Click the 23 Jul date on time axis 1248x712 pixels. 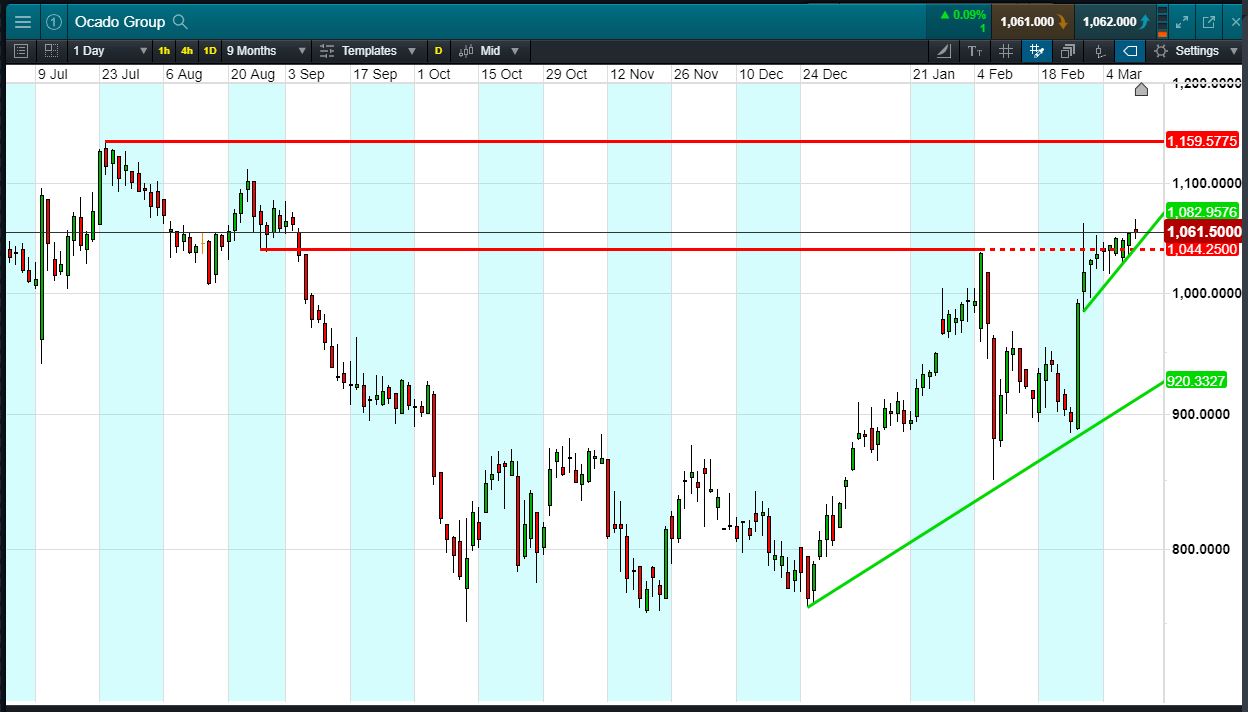(121, 74)
